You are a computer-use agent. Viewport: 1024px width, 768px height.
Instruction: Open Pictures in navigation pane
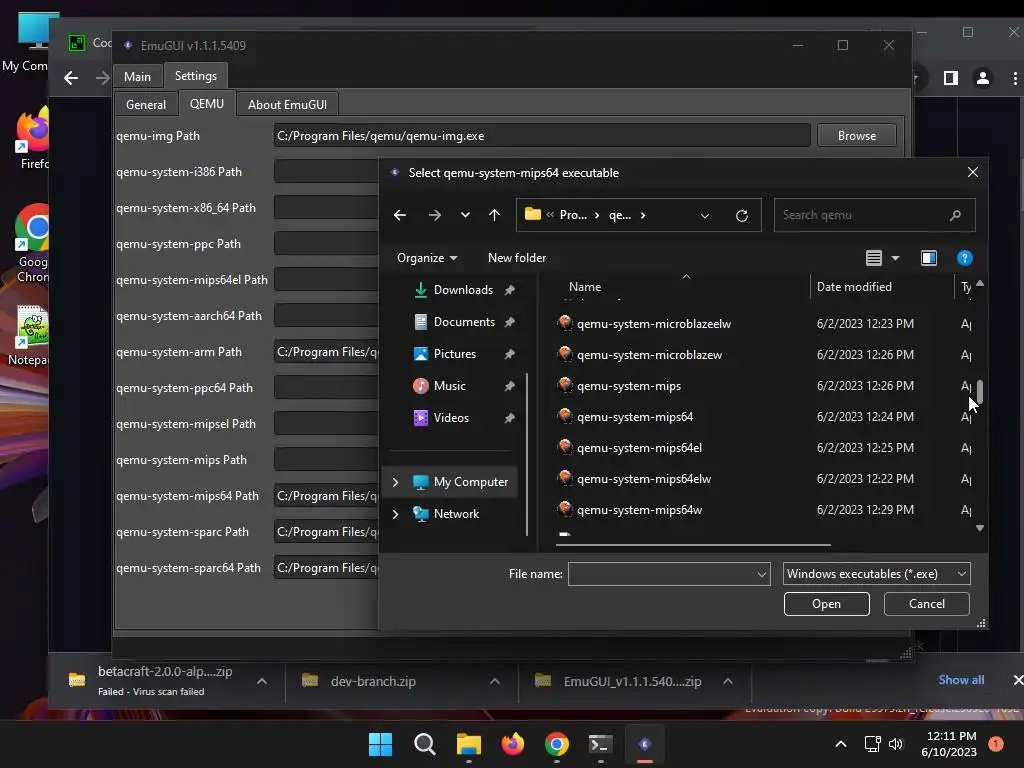click(455, 354)
